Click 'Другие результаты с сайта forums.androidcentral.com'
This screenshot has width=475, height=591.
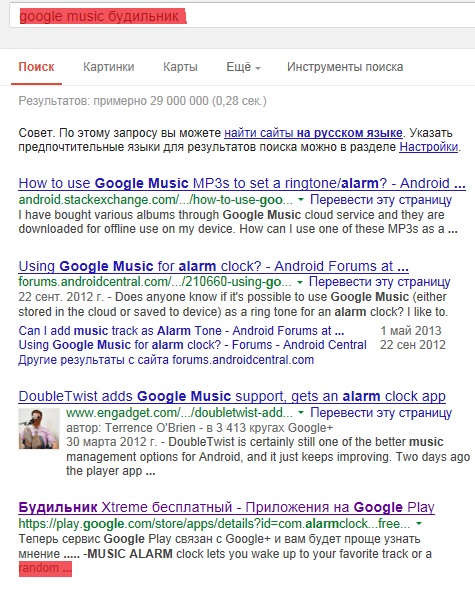point(166,360)
